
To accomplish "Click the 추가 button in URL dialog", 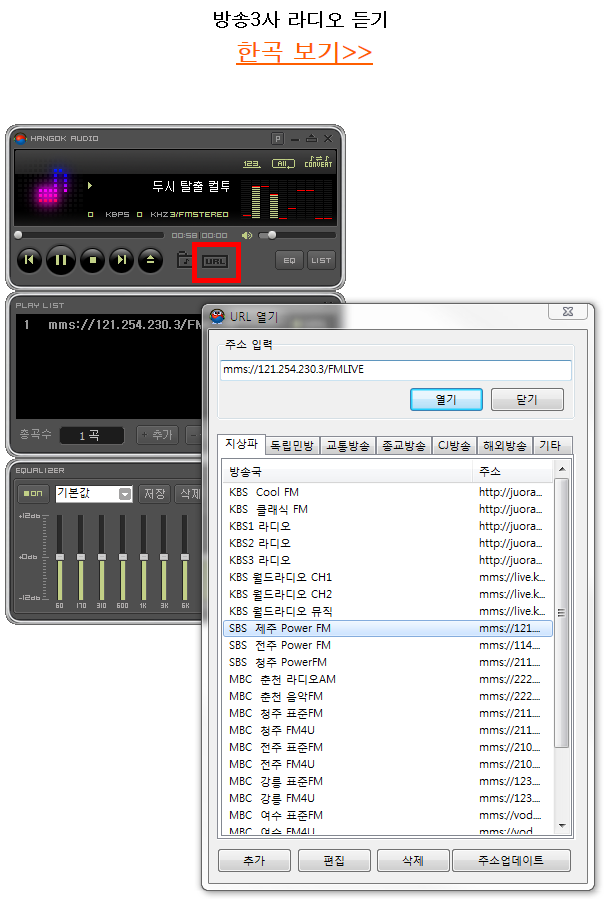I will (254, 860).
